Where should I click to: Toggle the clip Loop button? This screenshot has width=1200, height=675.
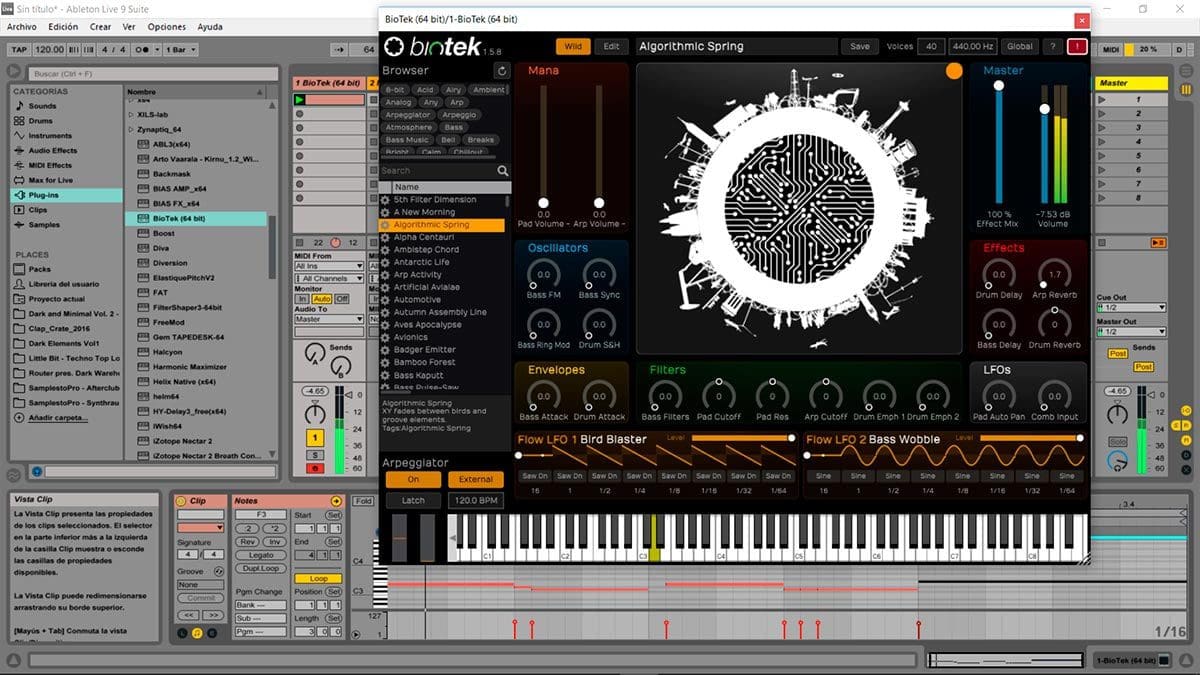318,578
